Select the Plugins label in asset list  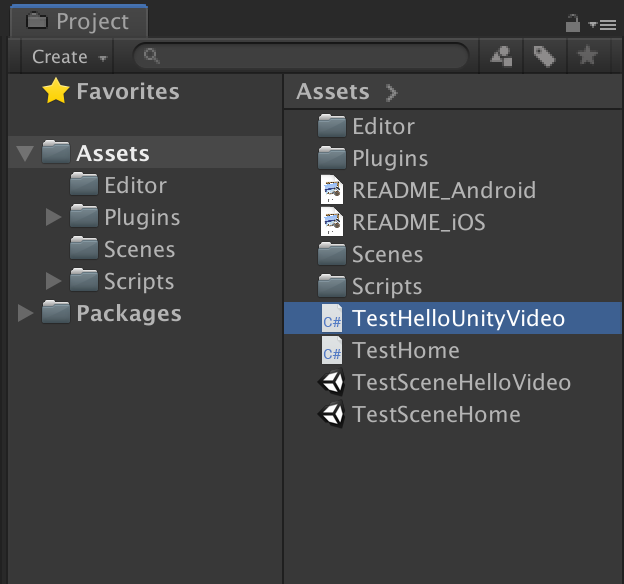[x=390, y=159]
